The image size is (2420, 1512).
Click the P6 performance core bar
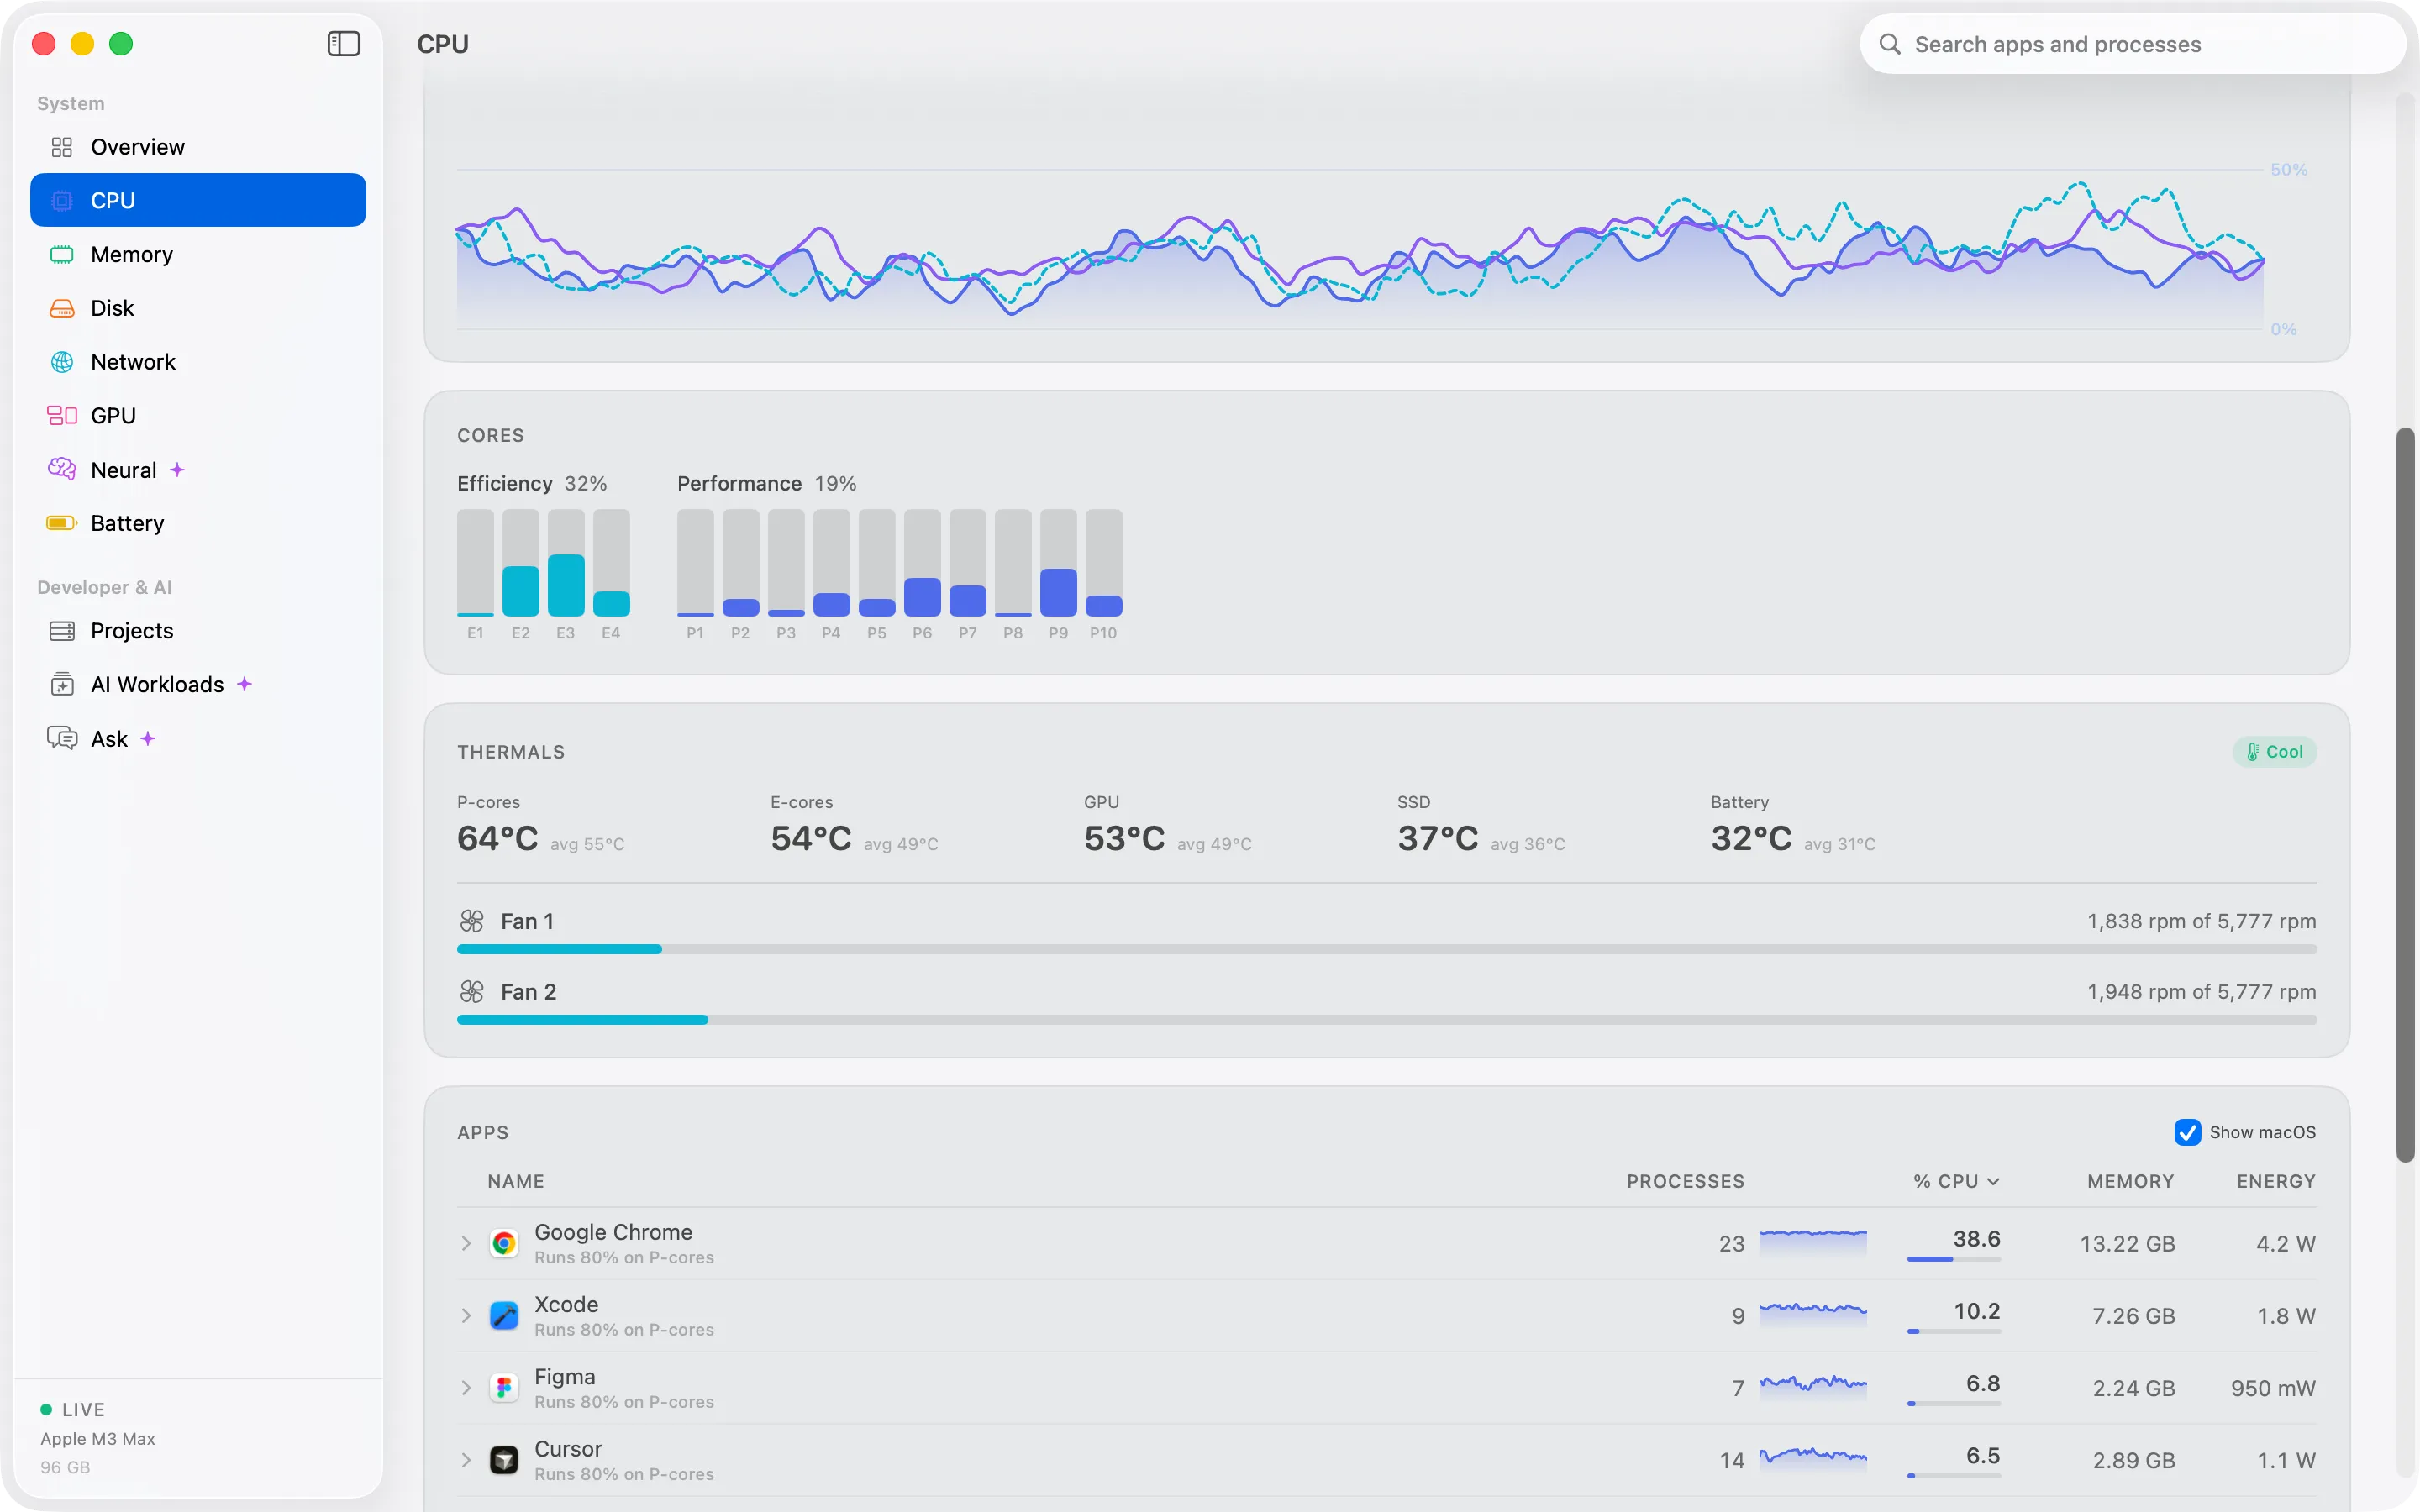tap(922, 562)
